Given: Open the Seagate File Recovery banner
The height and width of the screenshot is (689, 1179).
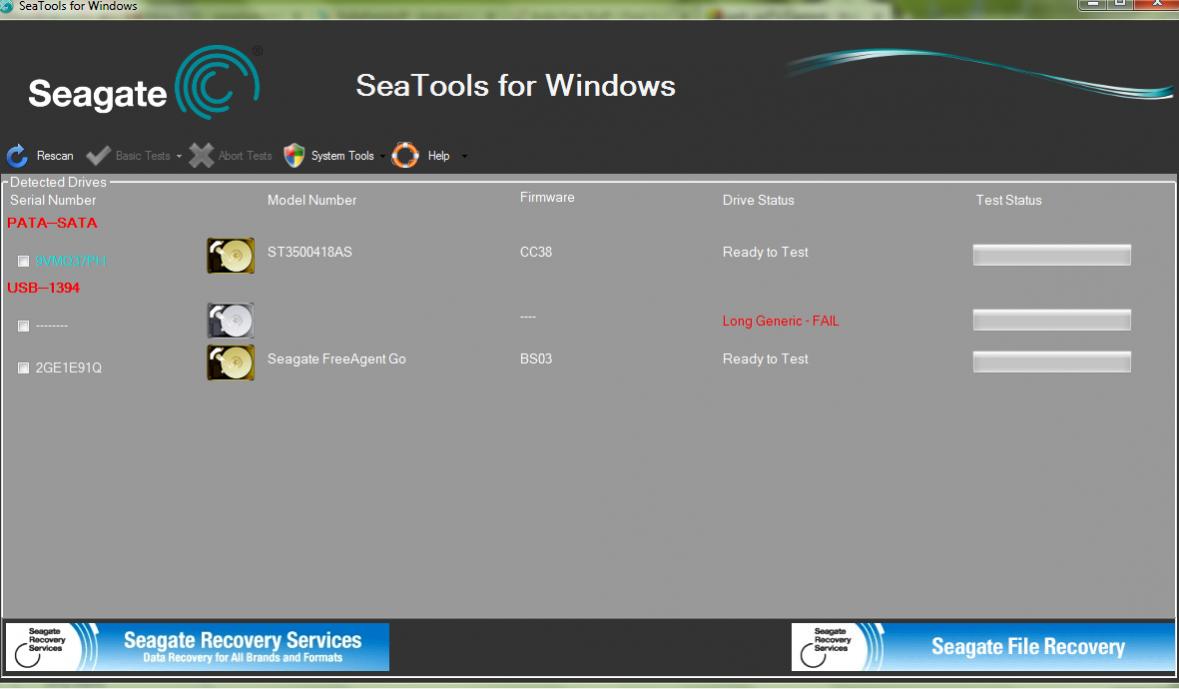Looking at the screenshot, I should pos(983,647).
